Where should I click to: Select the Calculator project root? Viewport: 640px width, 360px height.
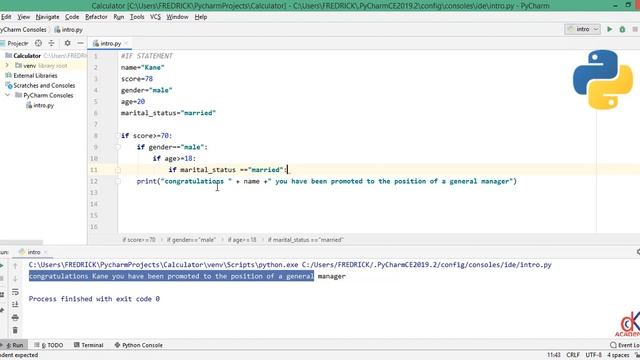27,56
